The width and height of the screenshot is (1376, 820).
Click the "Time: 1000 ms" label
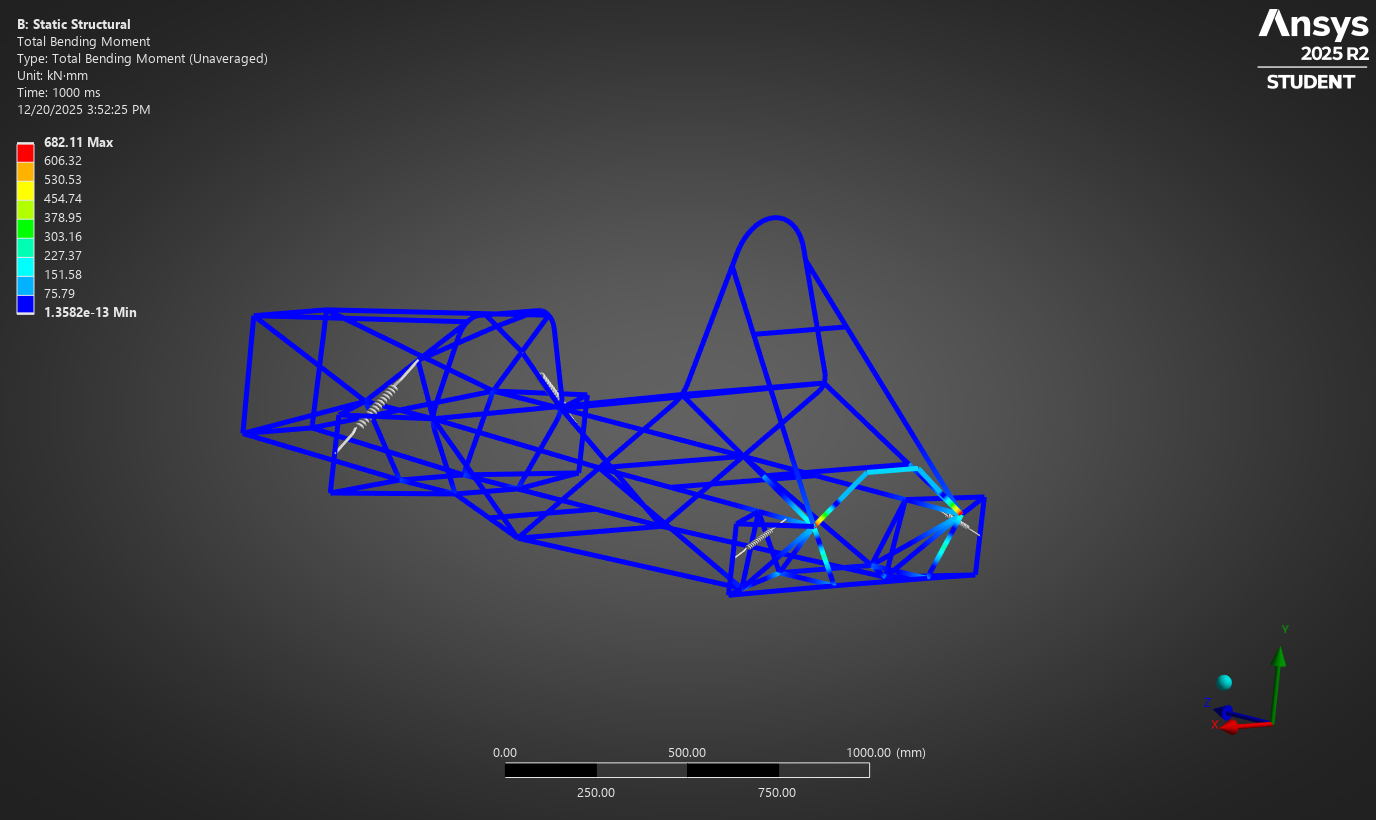coord(59,93)
